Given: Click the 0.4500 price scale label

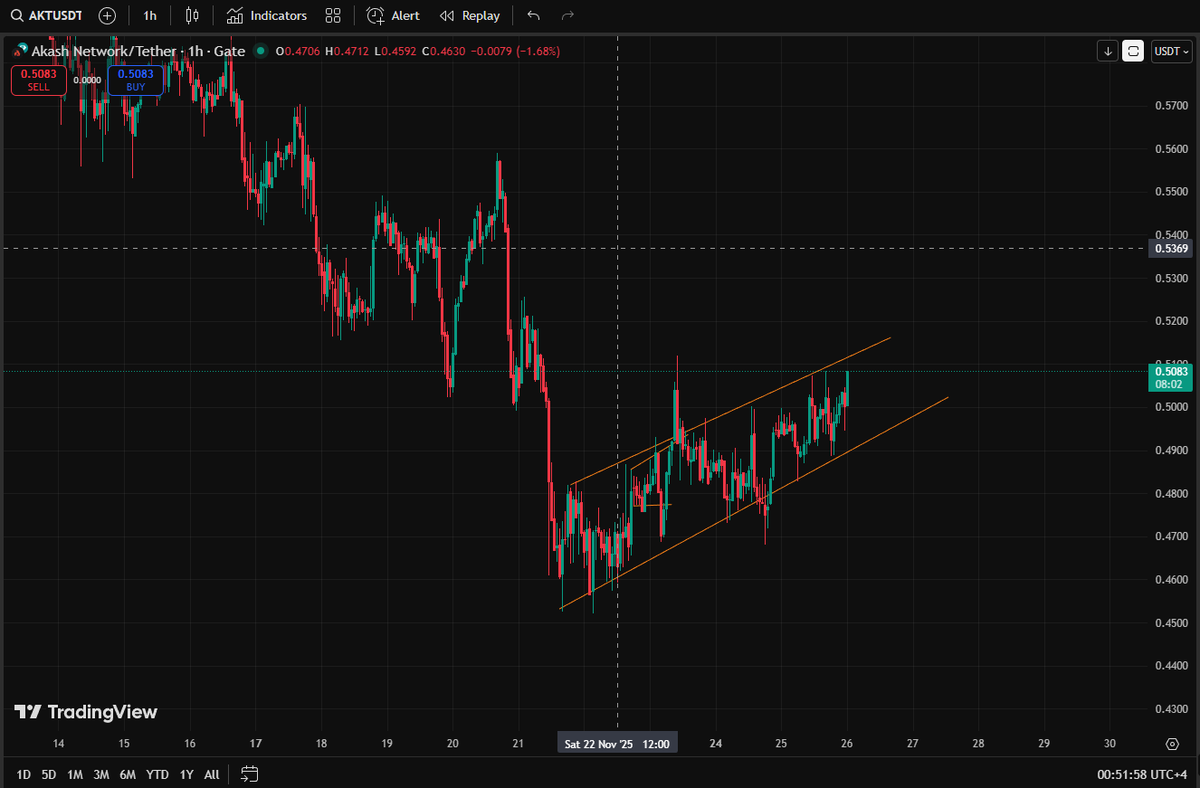Looking at the screenshot, I should 1171,623.
